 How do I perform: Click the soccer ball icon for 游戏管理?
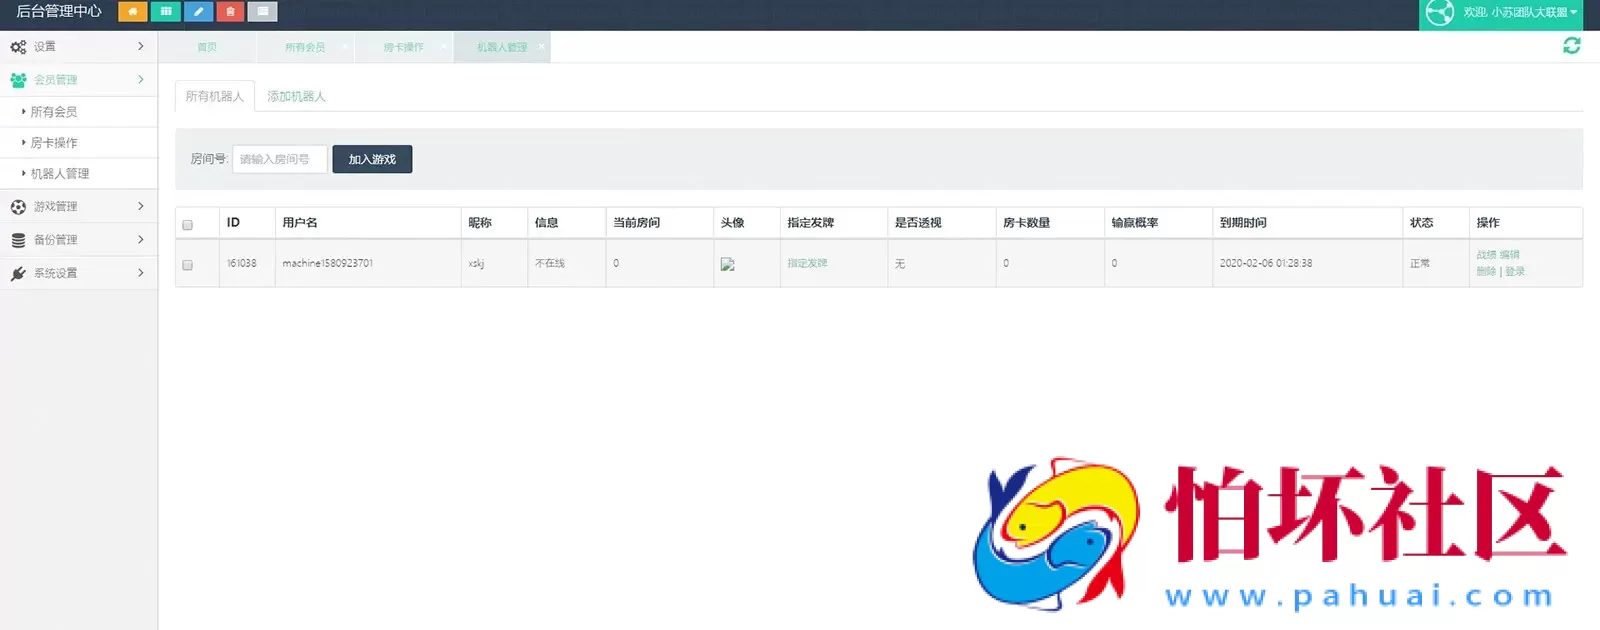pos(18,207)
